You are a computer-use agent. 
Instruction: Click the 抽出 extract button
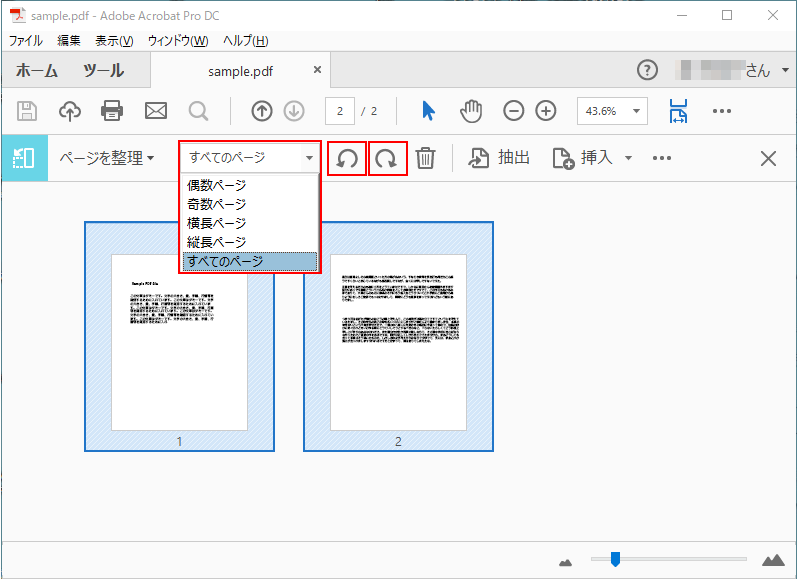pos(499,158)
